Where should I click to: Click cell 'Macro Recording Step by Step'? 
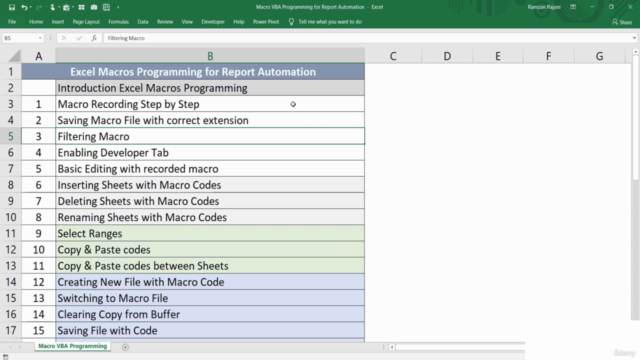coord(210,104)
